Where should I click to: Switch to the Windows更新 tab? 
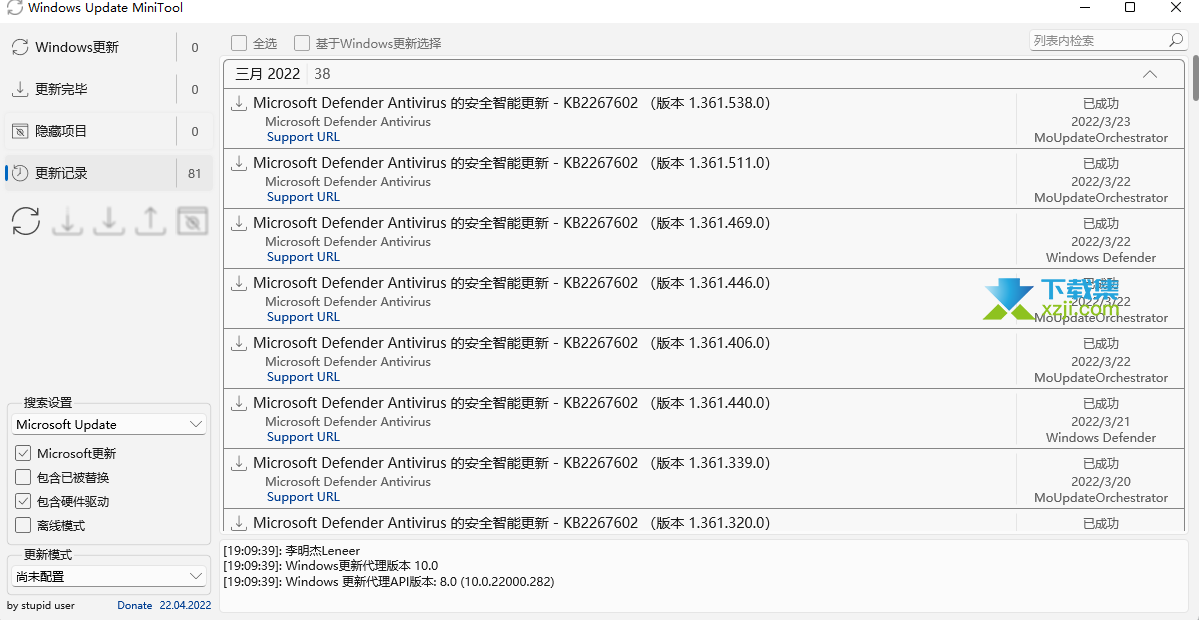click(76, 47)
